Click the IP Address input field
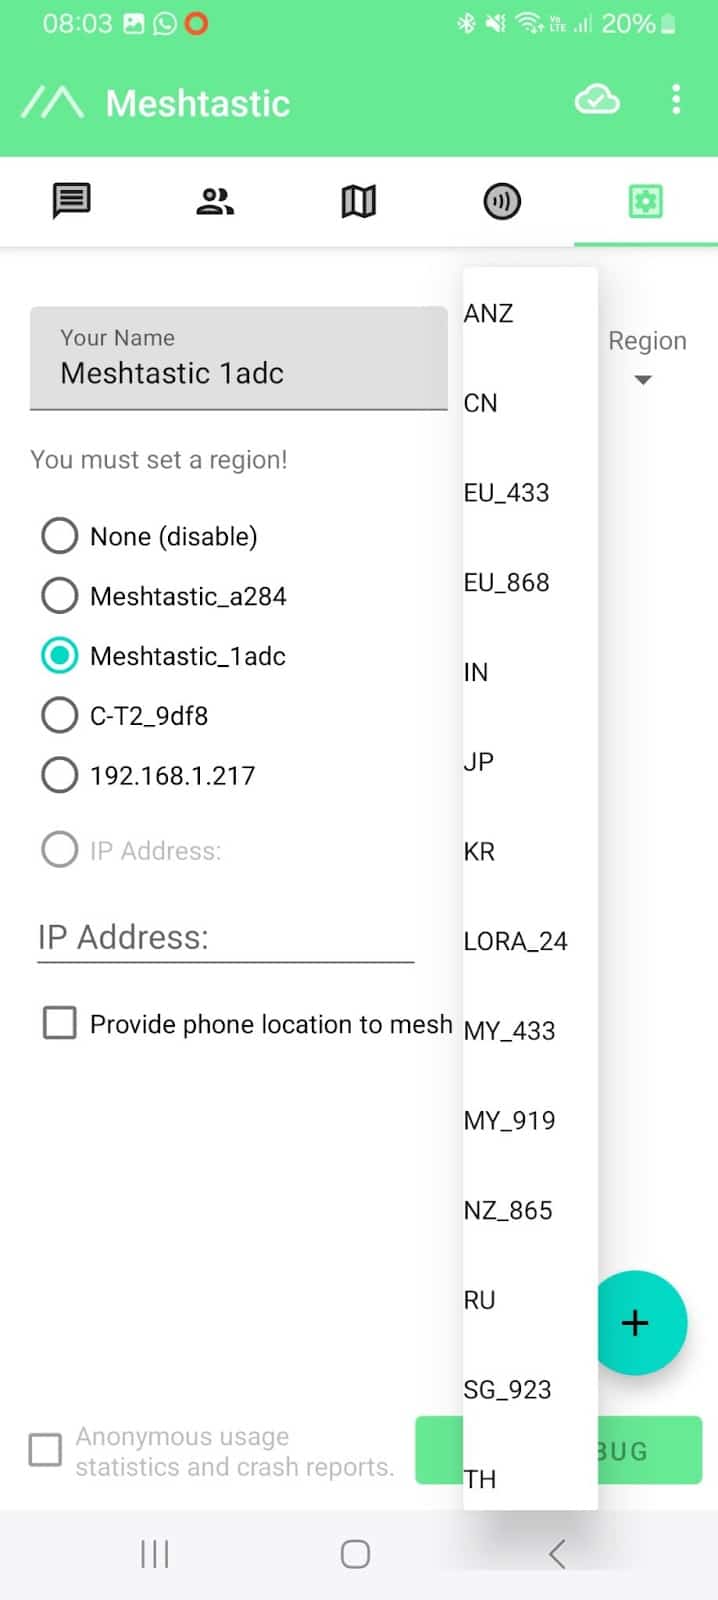The width and height of the screenshot is (718, 1600). click(x=225, y=938)
